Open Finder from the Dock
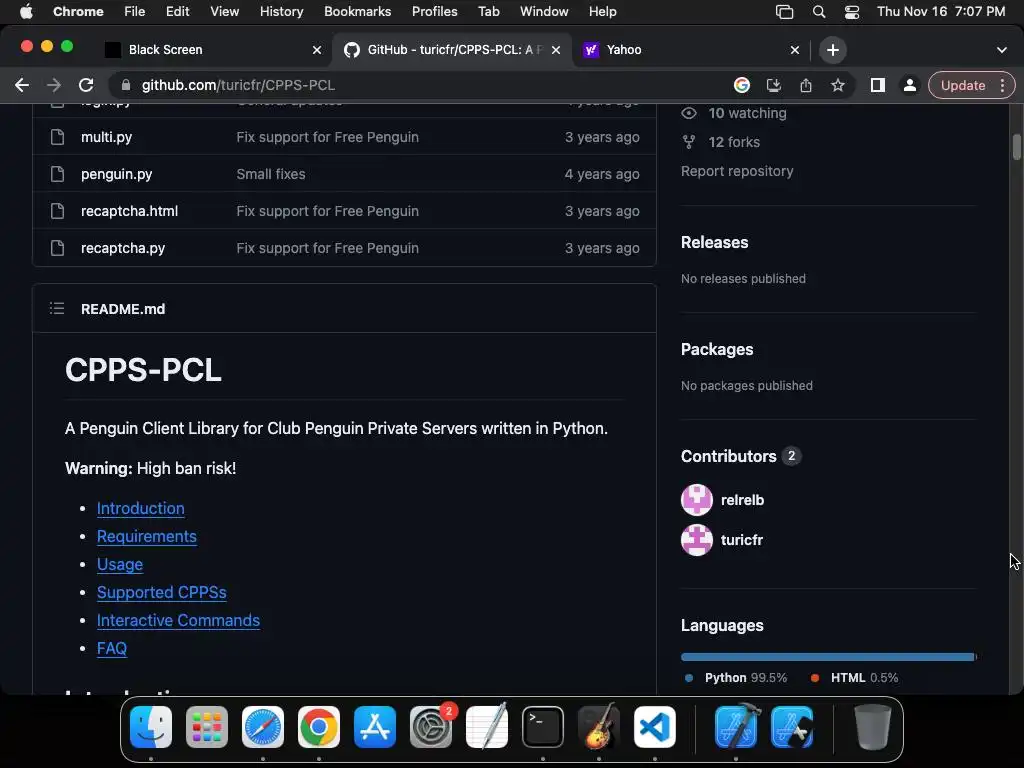 (x=151, y=727)
